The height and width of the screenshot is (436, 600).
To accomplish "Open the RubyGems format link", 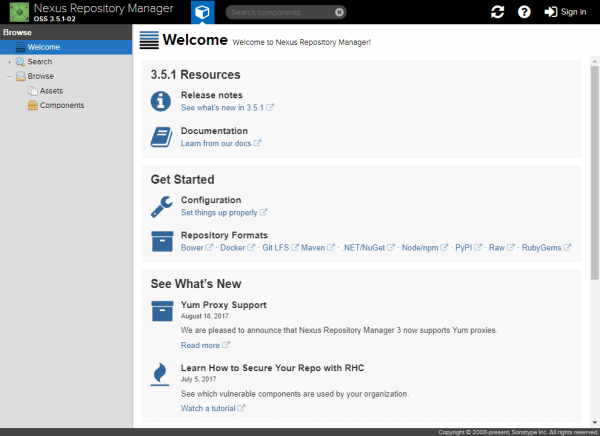I will (x=546, y=248).
